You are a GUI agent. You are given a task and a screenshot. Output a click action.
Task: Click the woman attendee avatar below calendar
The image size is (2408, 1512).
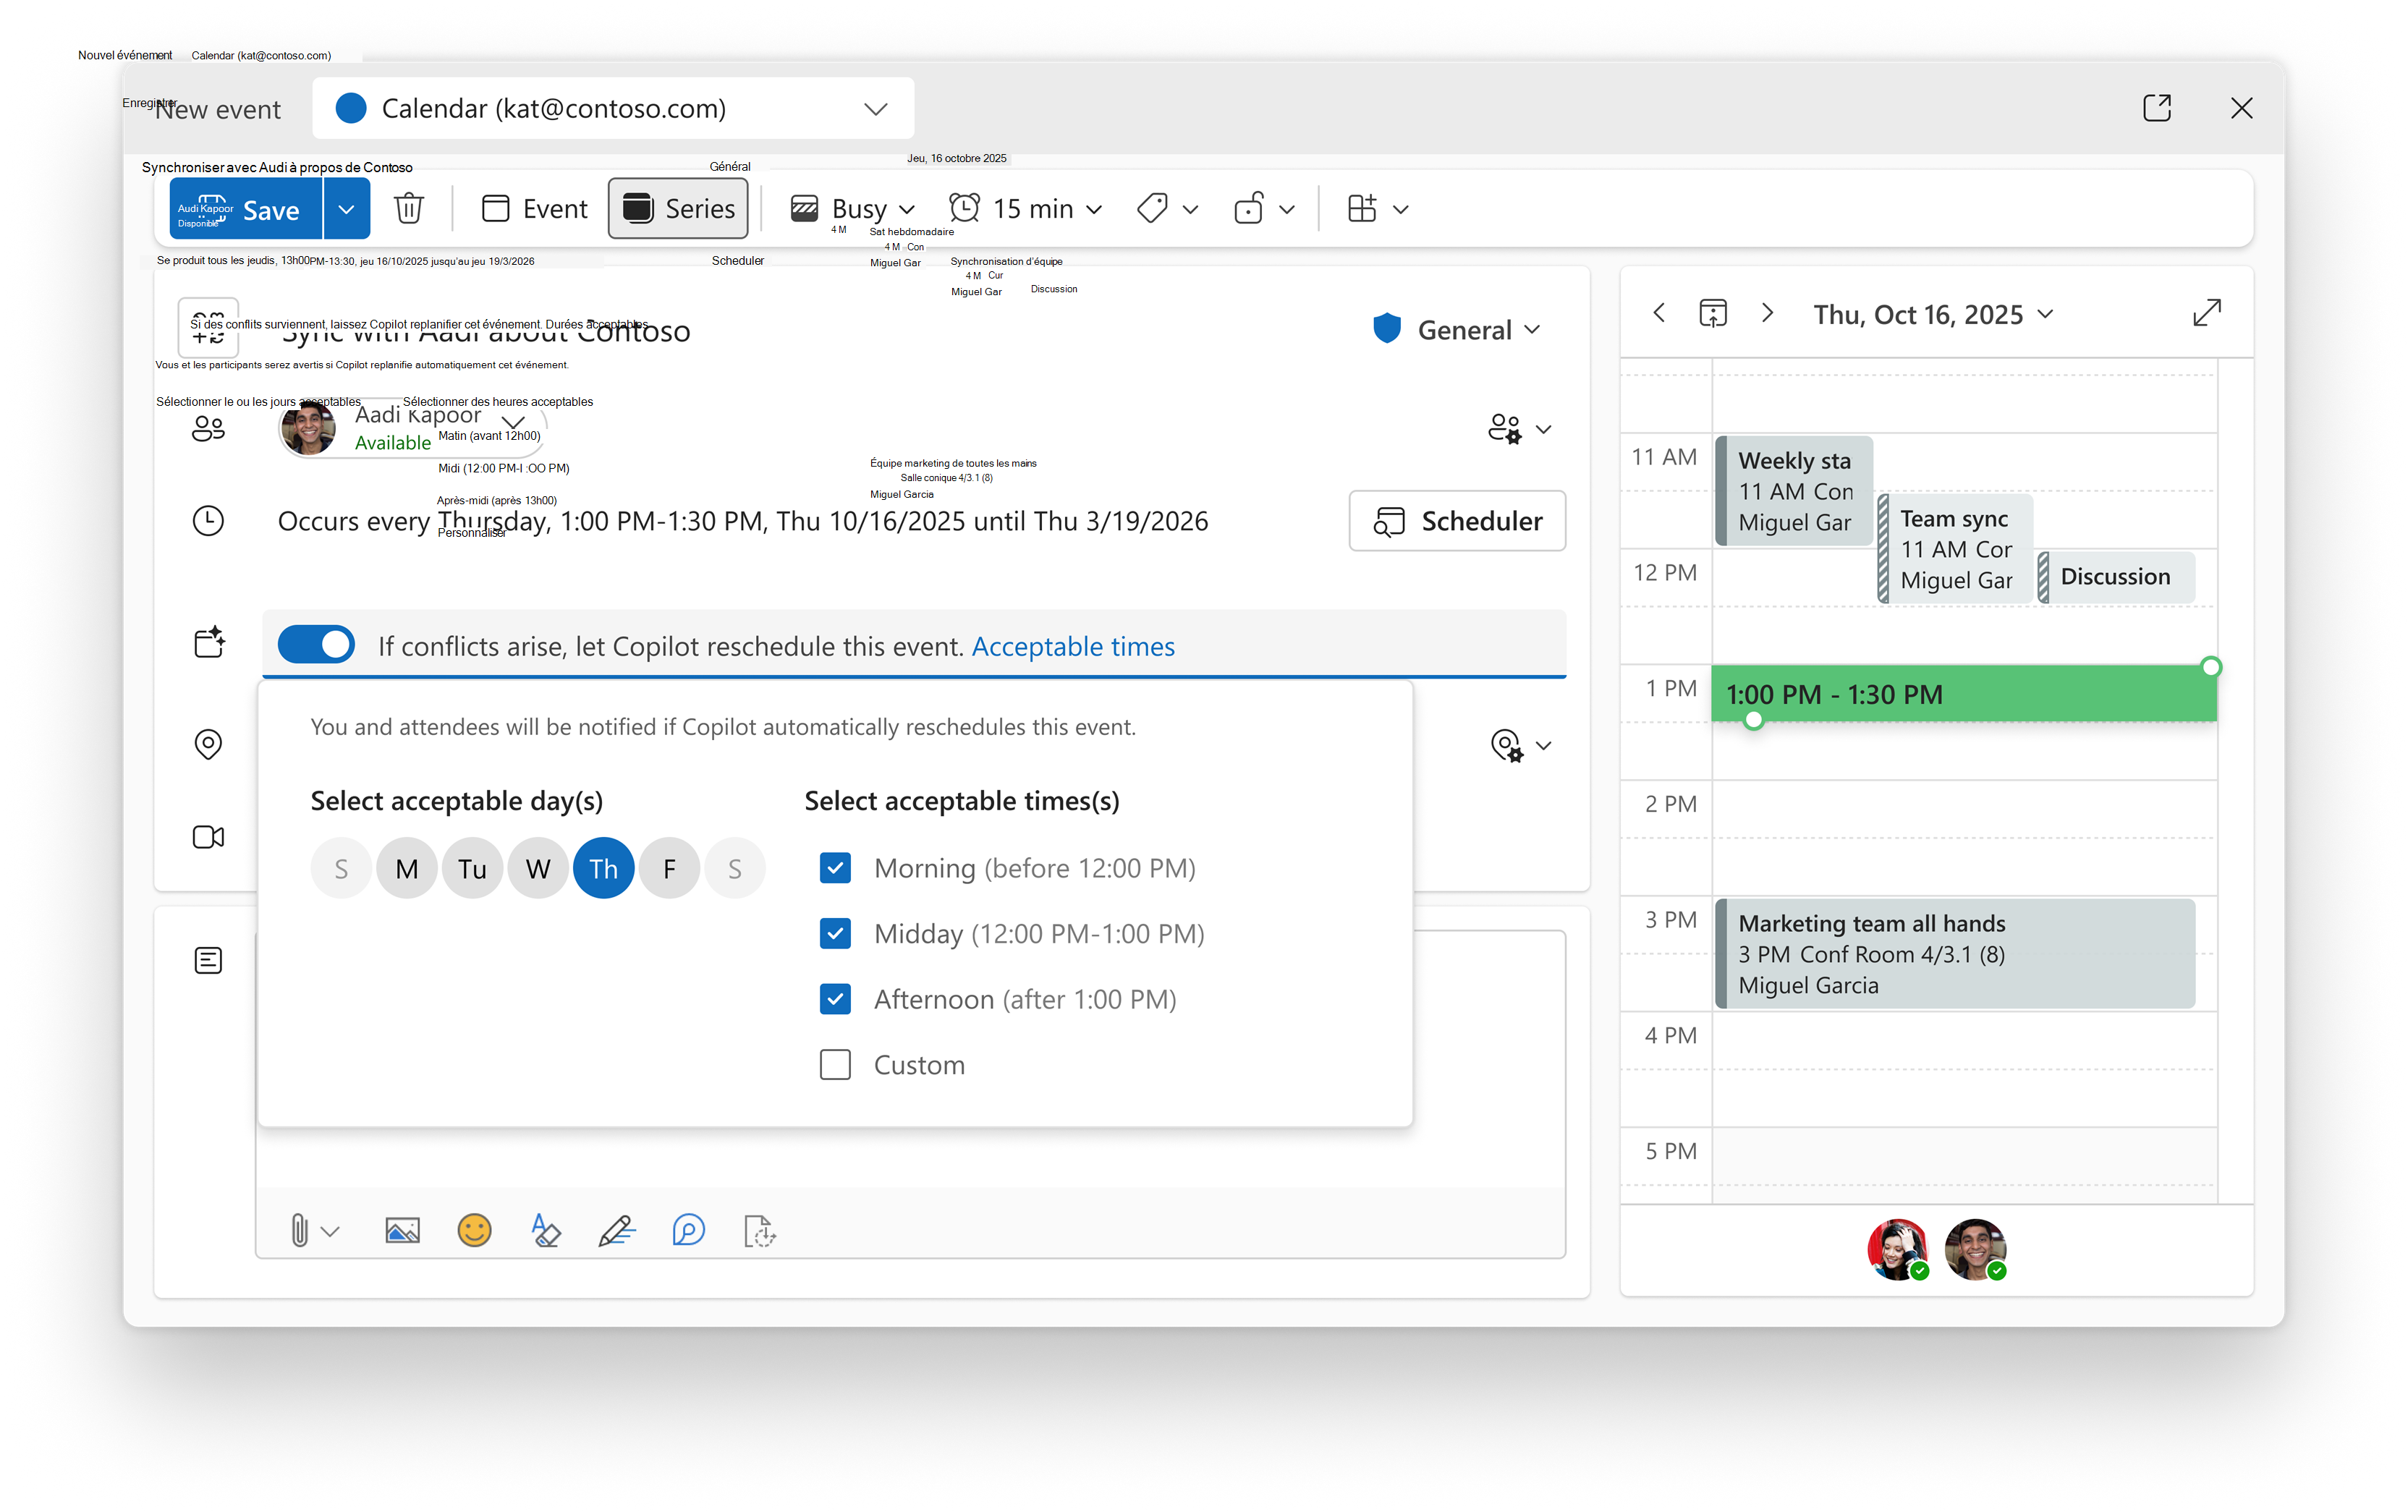(1897, 1249)
